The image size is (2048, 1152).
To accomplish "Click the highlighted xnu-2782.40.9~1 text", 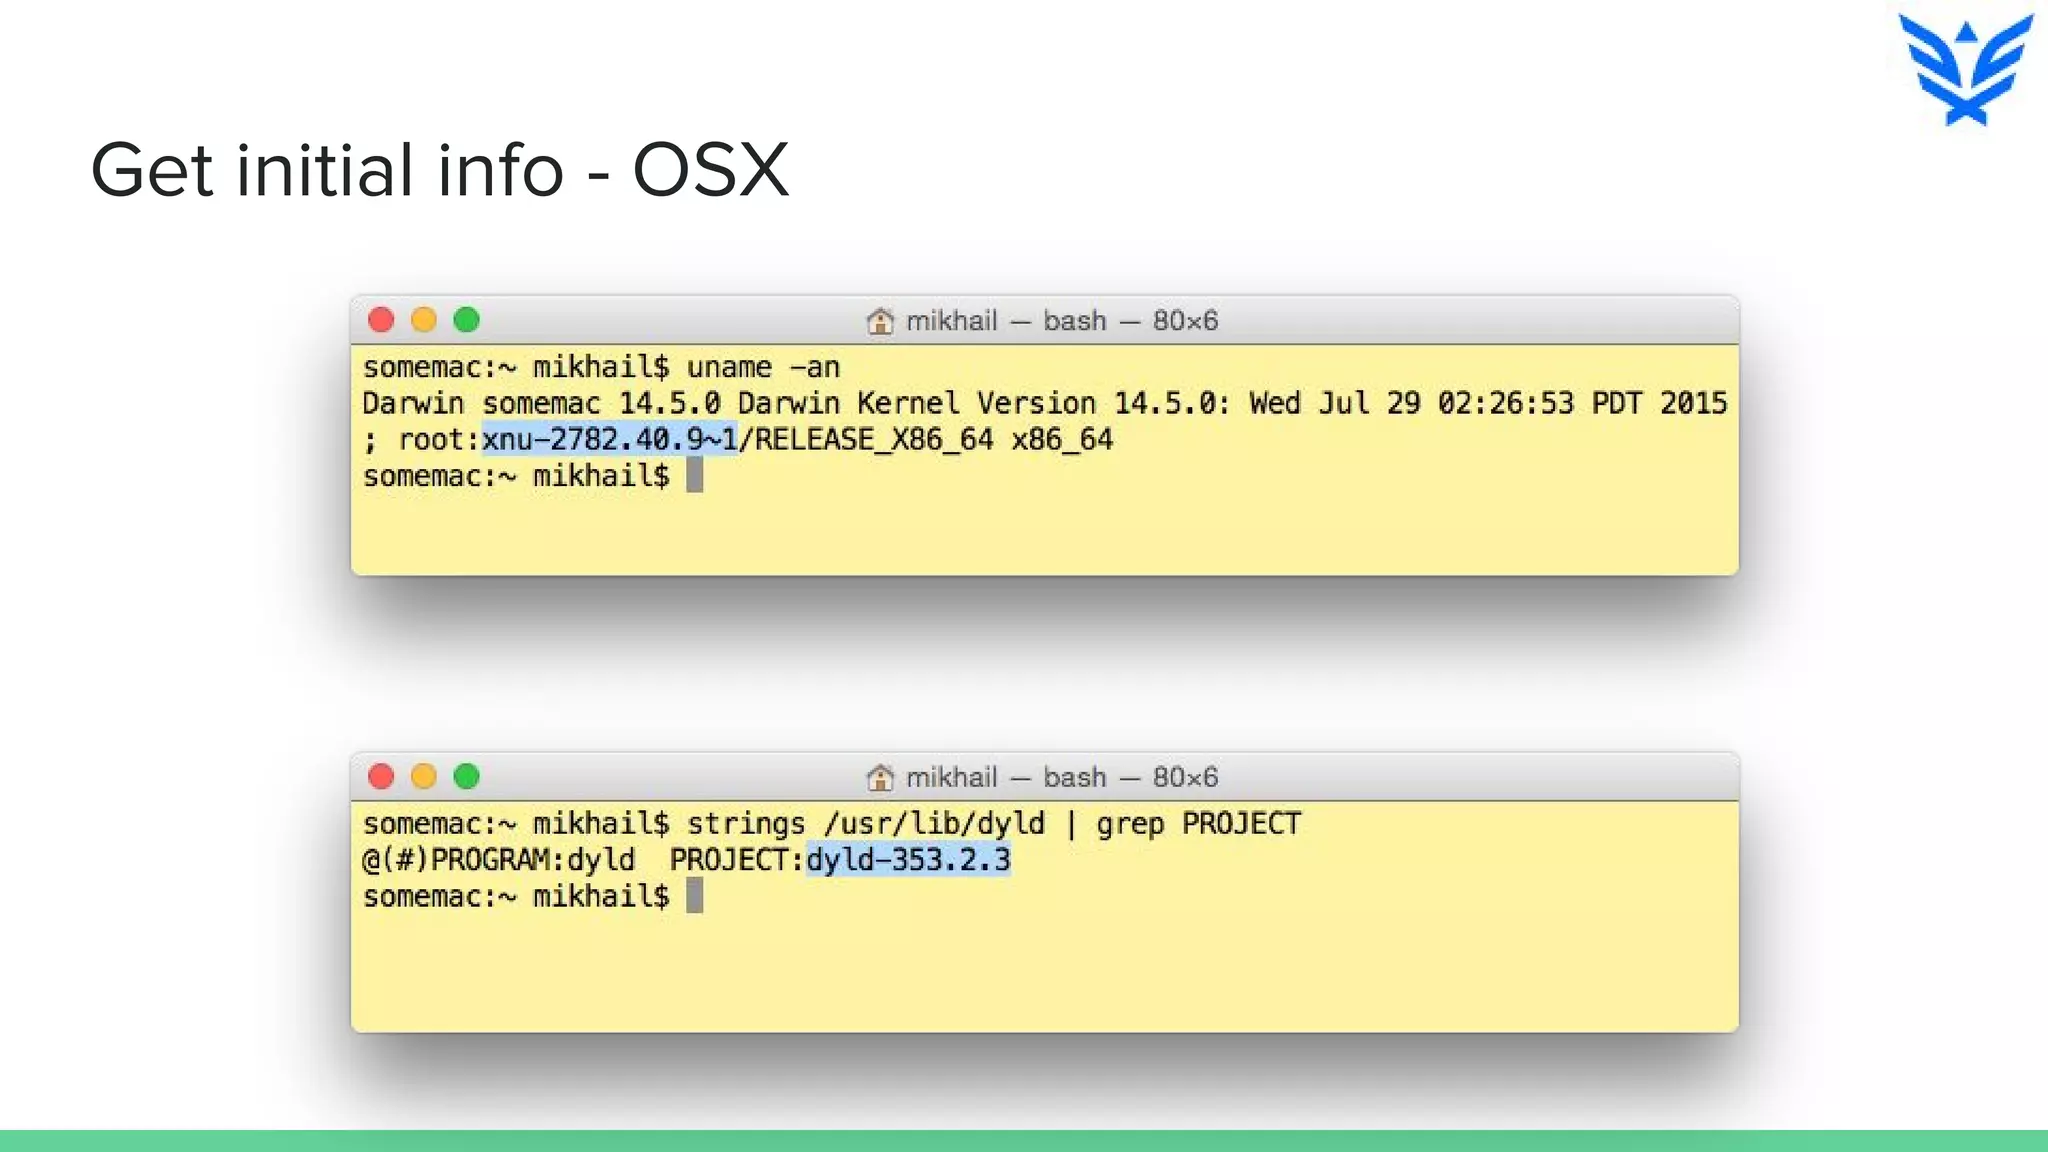I will pos(610,439).
